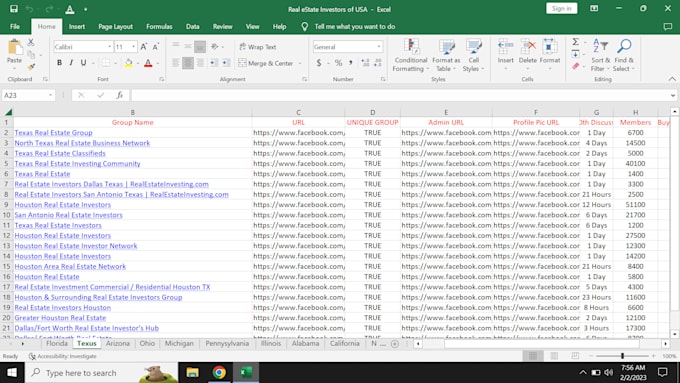Toggle Underline formatting
This screenshot has height=383, width=680.
[x=83, y=63]
